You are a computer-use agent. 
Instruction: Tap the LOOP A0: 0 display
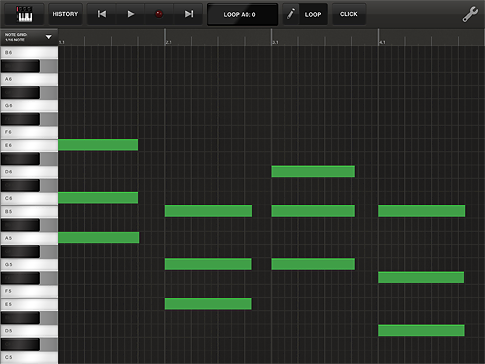(242, 14)
